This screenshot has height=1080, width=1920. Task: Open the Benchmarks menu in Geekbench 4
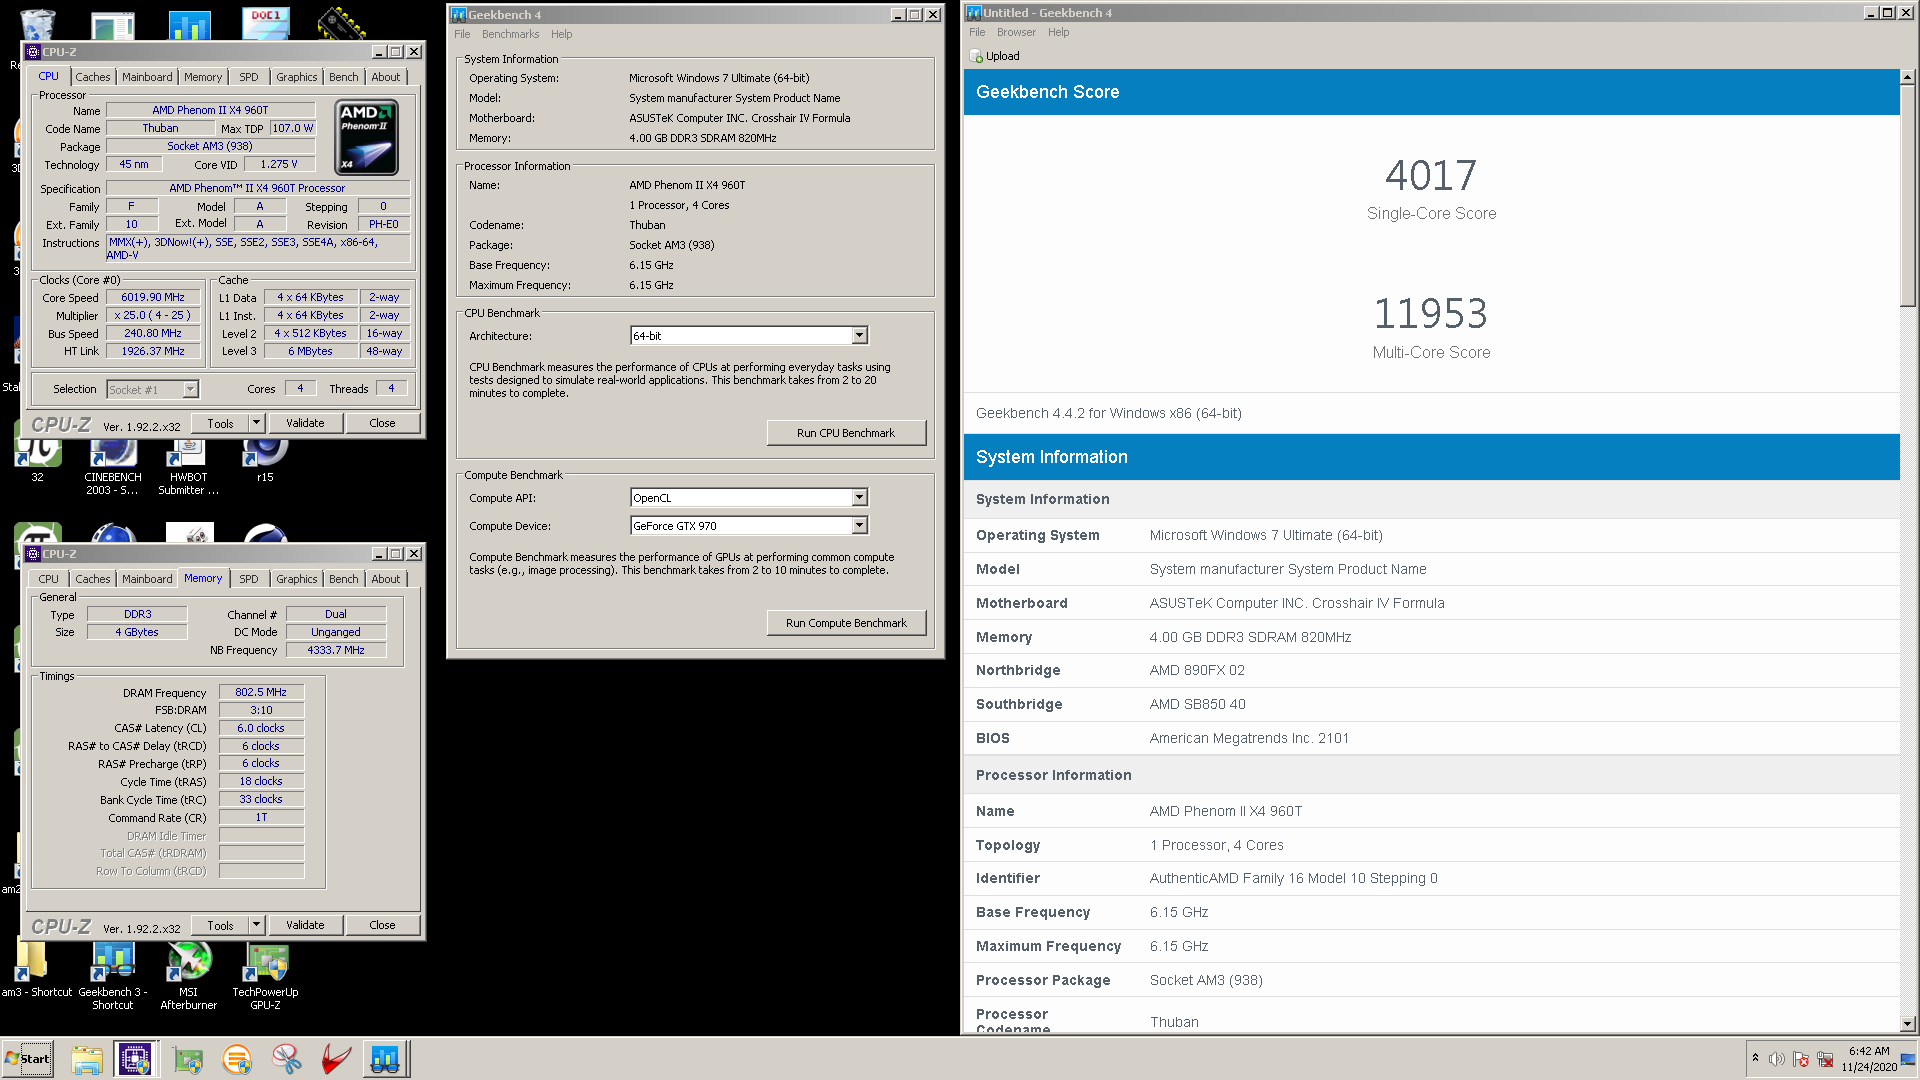click(510, 34)
